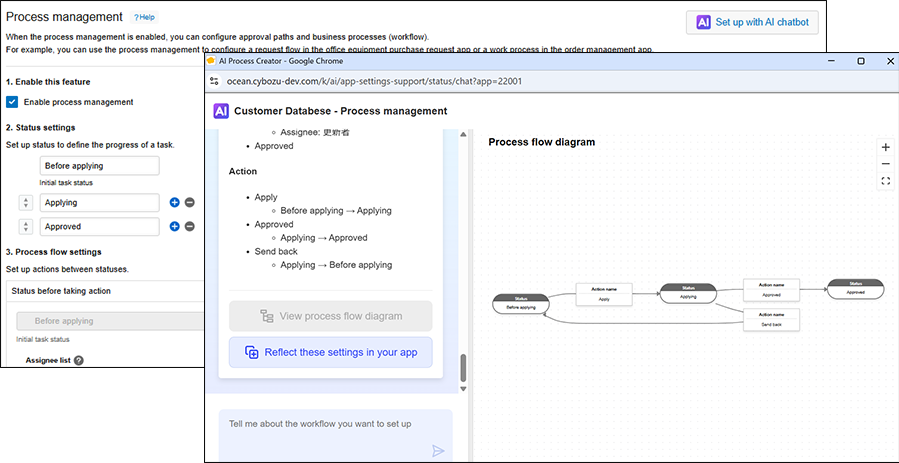Click the chat panel vertical scrollbar thumb
This screenshot has height=463, width=899.
[463, 368]
